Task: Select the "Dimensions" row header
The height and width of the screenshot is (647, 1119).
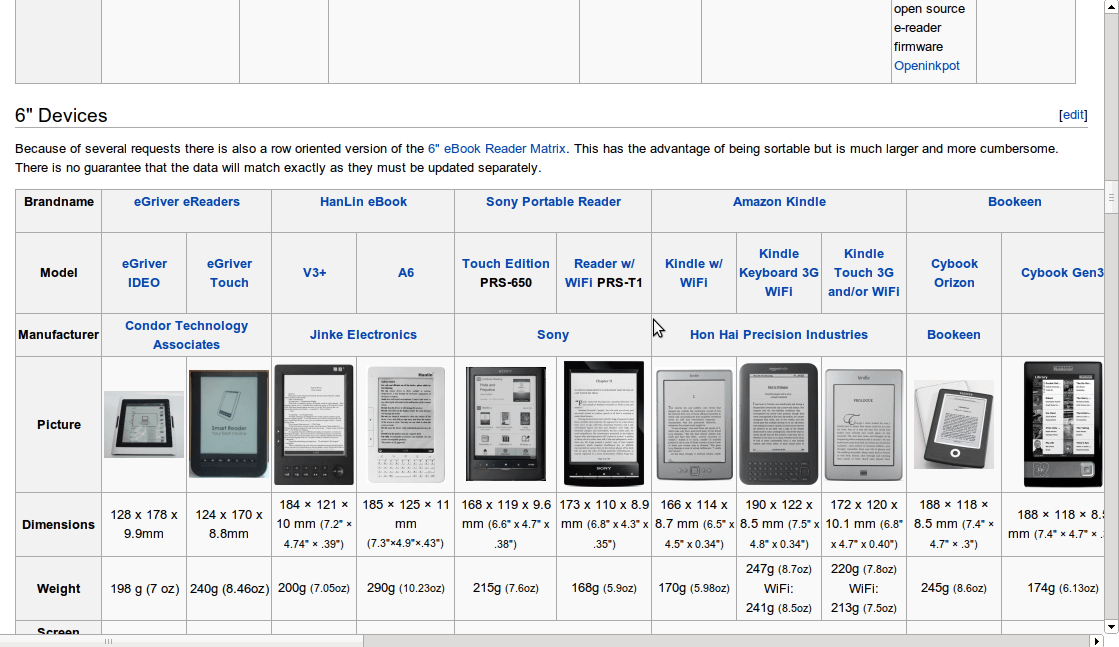Action: (x=59, y=524)
